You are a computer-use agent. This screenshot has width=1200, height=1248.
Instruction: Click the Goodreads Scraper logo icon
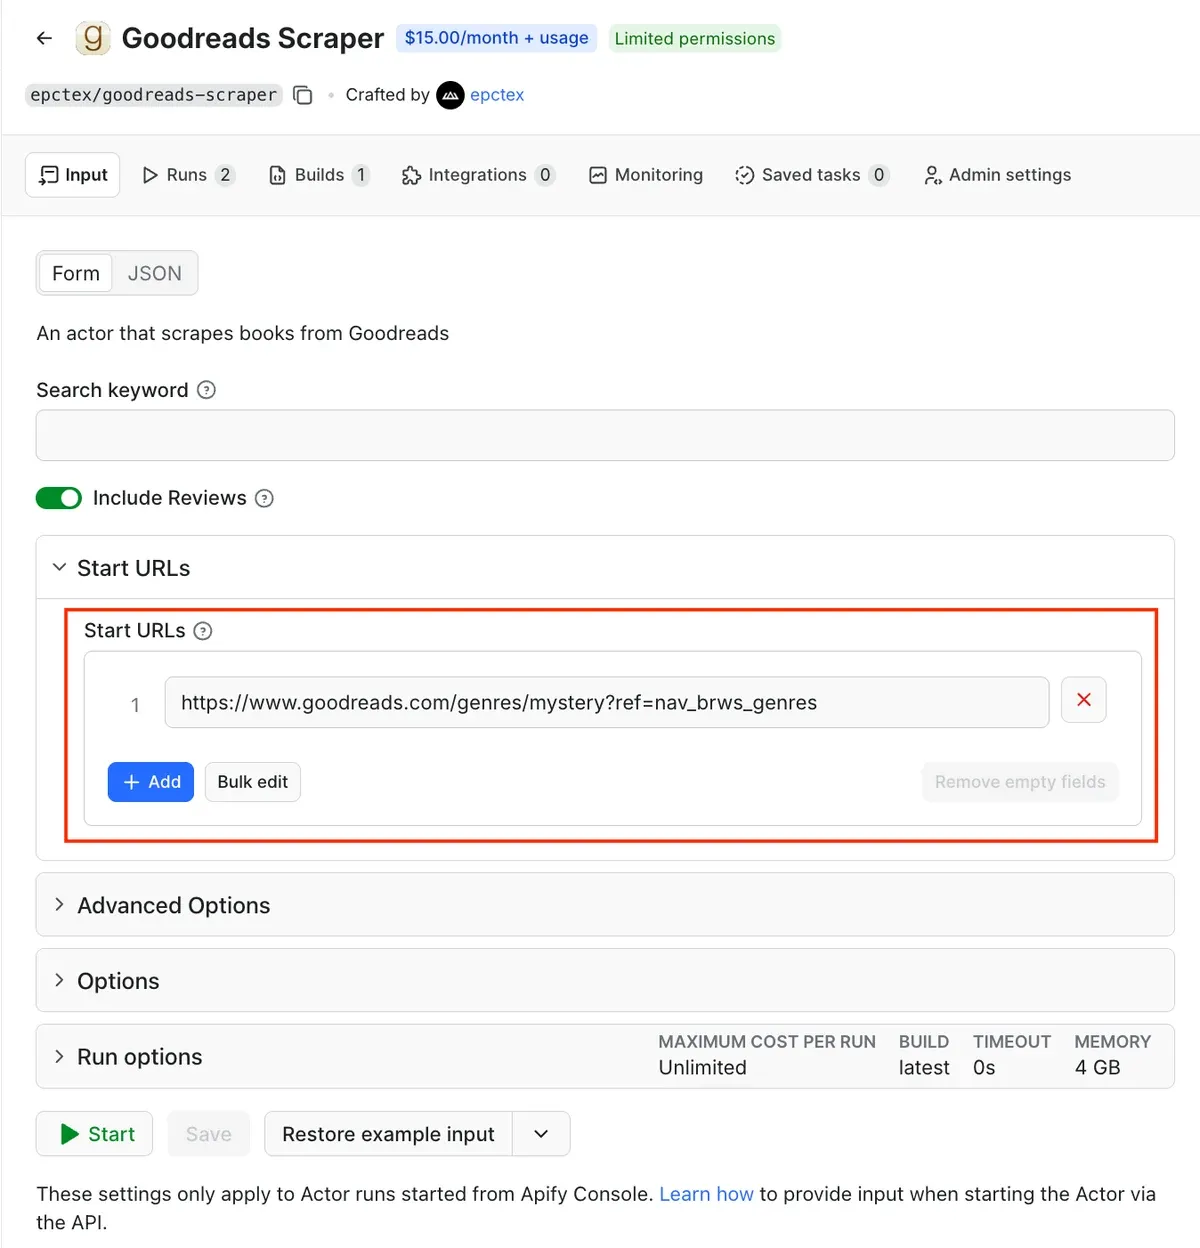pos(93,38)
